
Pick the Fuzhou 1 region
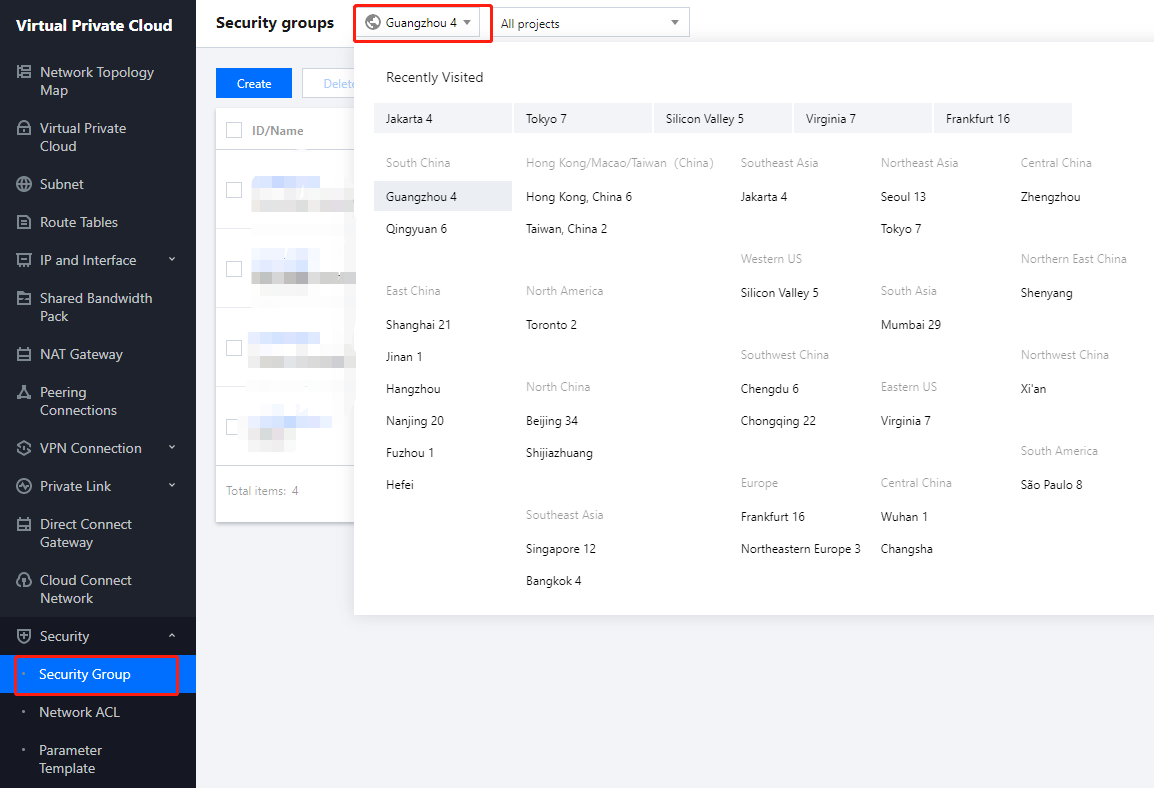point(410,452)
